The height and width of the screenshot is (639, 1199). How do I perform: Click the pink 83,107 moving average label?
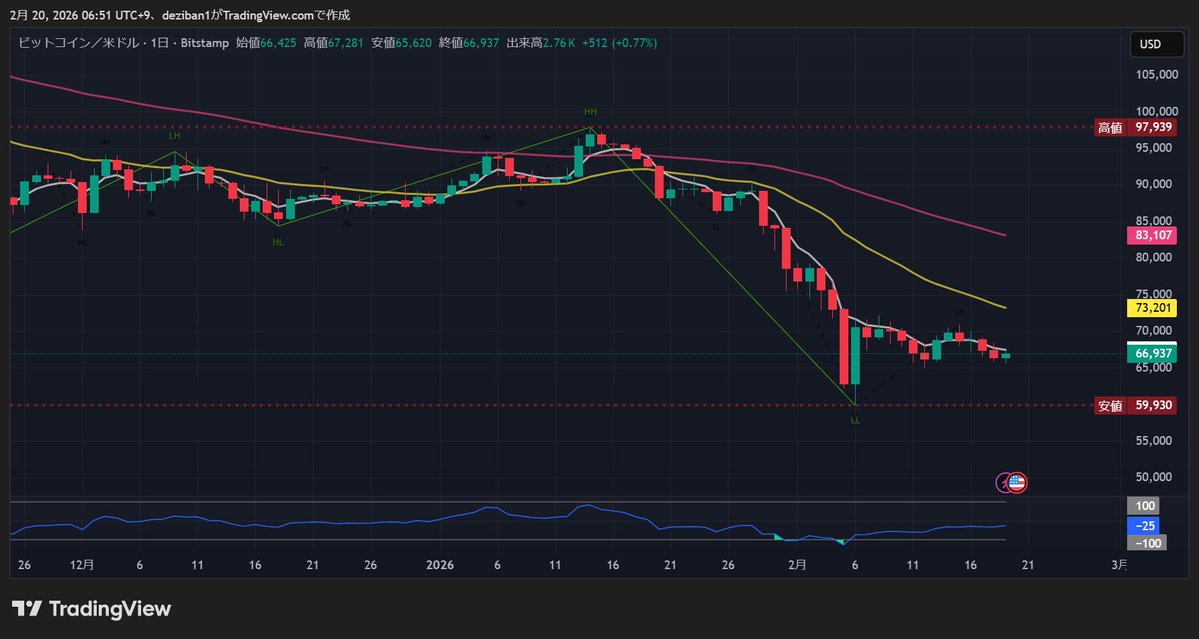1154,235
